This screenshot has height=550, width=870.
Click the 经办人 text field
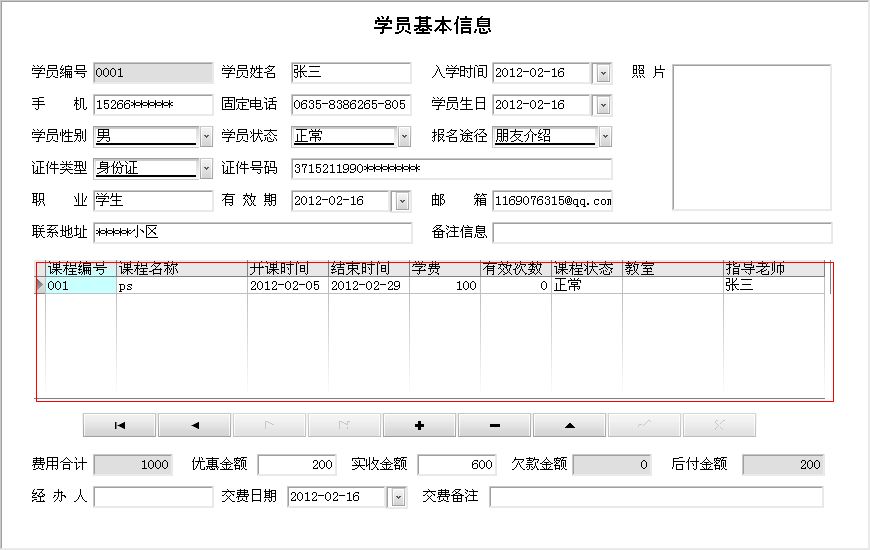[x=153, y=497]
